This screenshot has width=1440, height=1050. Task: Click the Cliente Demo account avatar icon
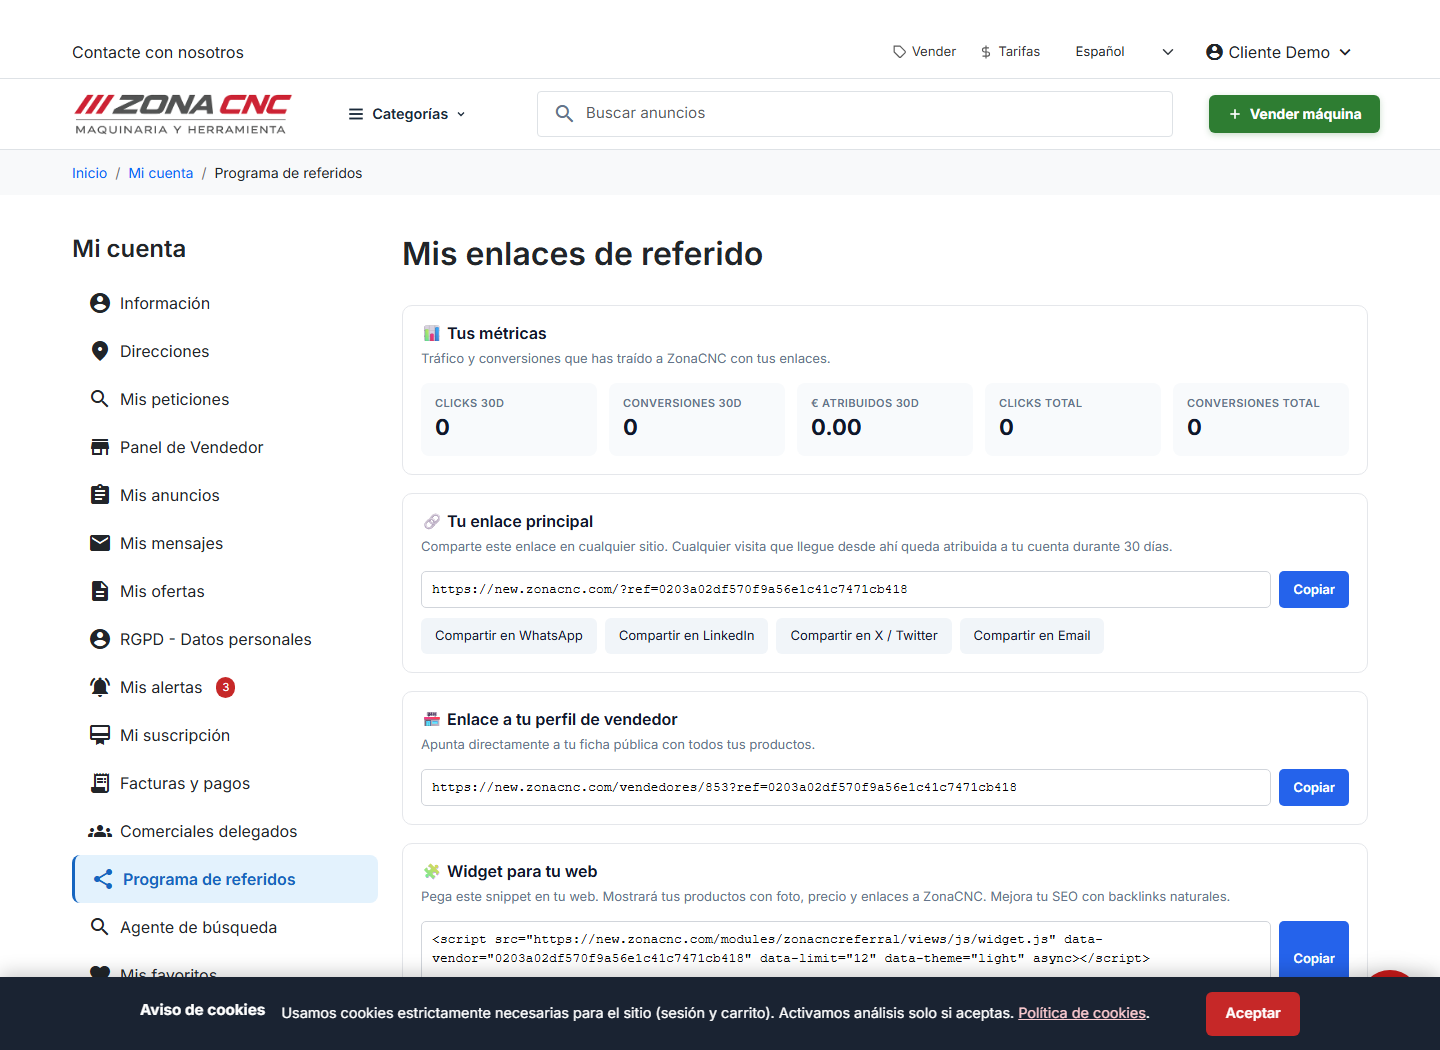1214,52
